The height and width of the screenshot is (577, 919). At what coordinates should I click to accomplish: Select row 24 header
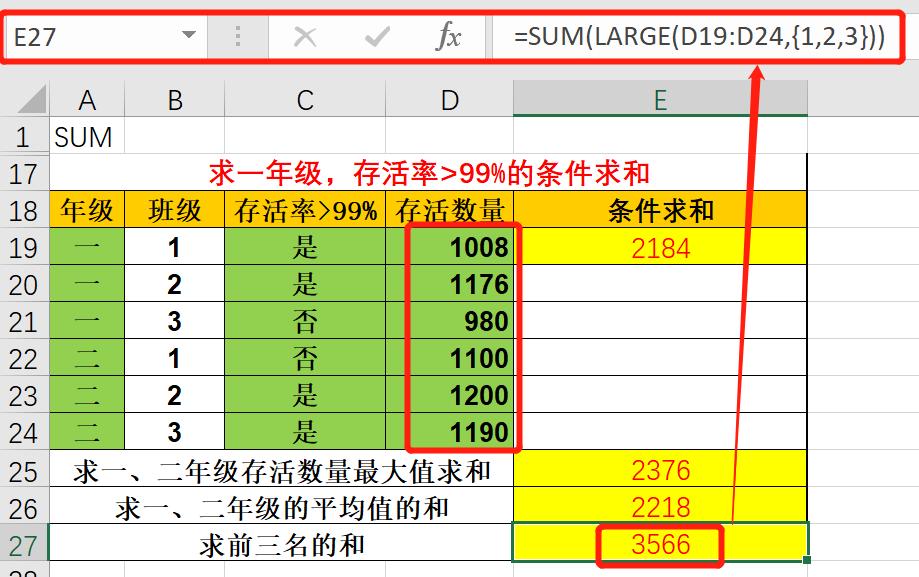point(24,432)
